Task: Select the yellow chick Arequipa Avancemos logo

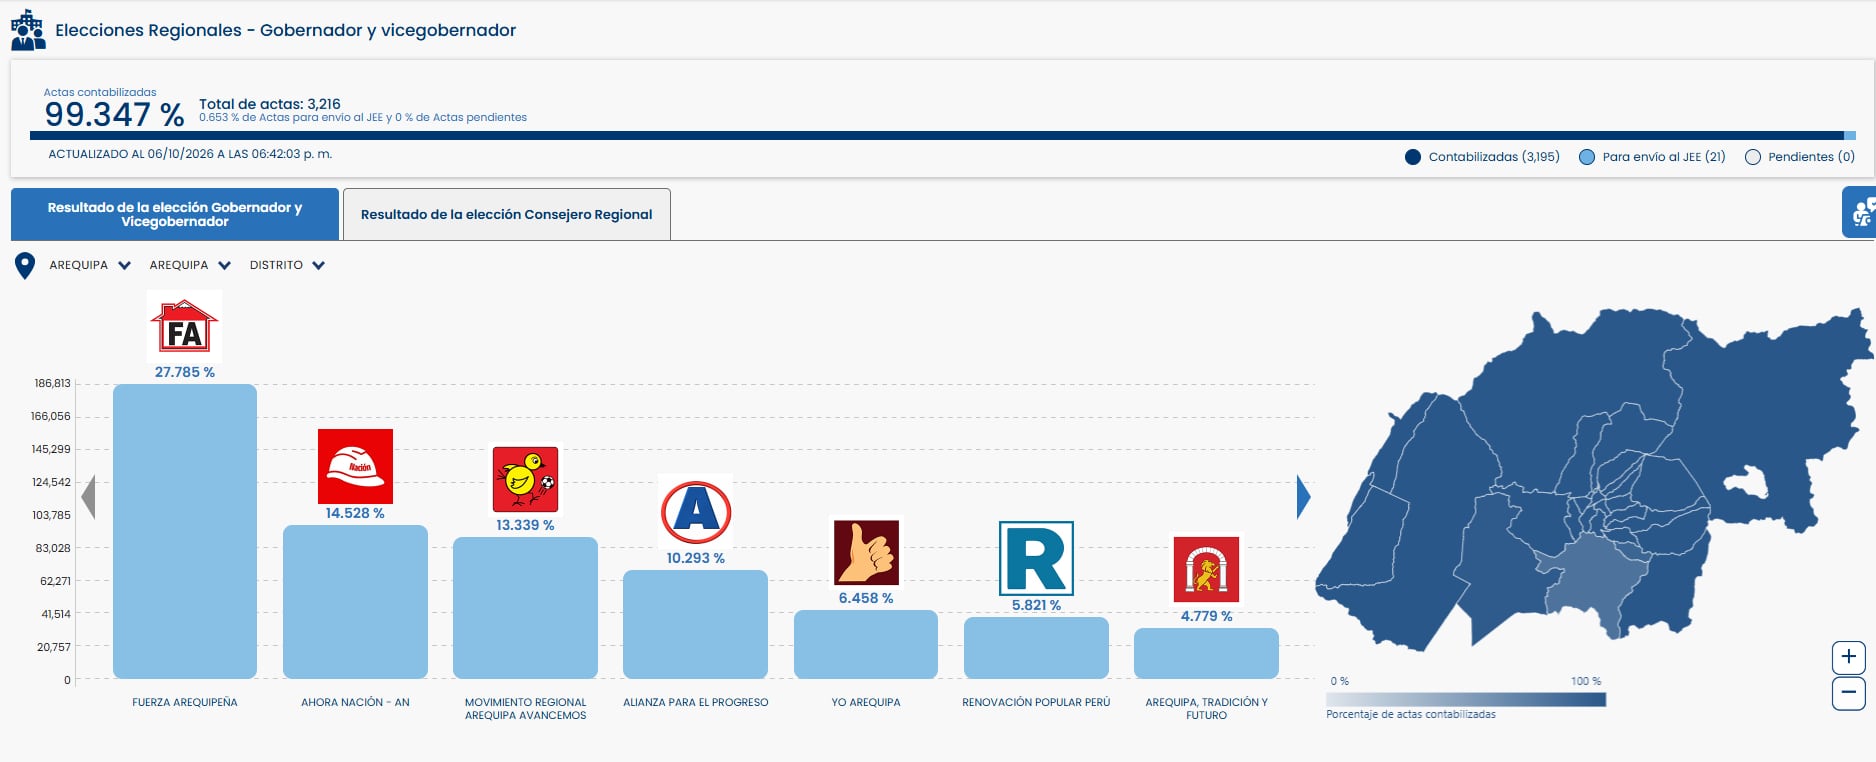Action: [x=525, y=479]
